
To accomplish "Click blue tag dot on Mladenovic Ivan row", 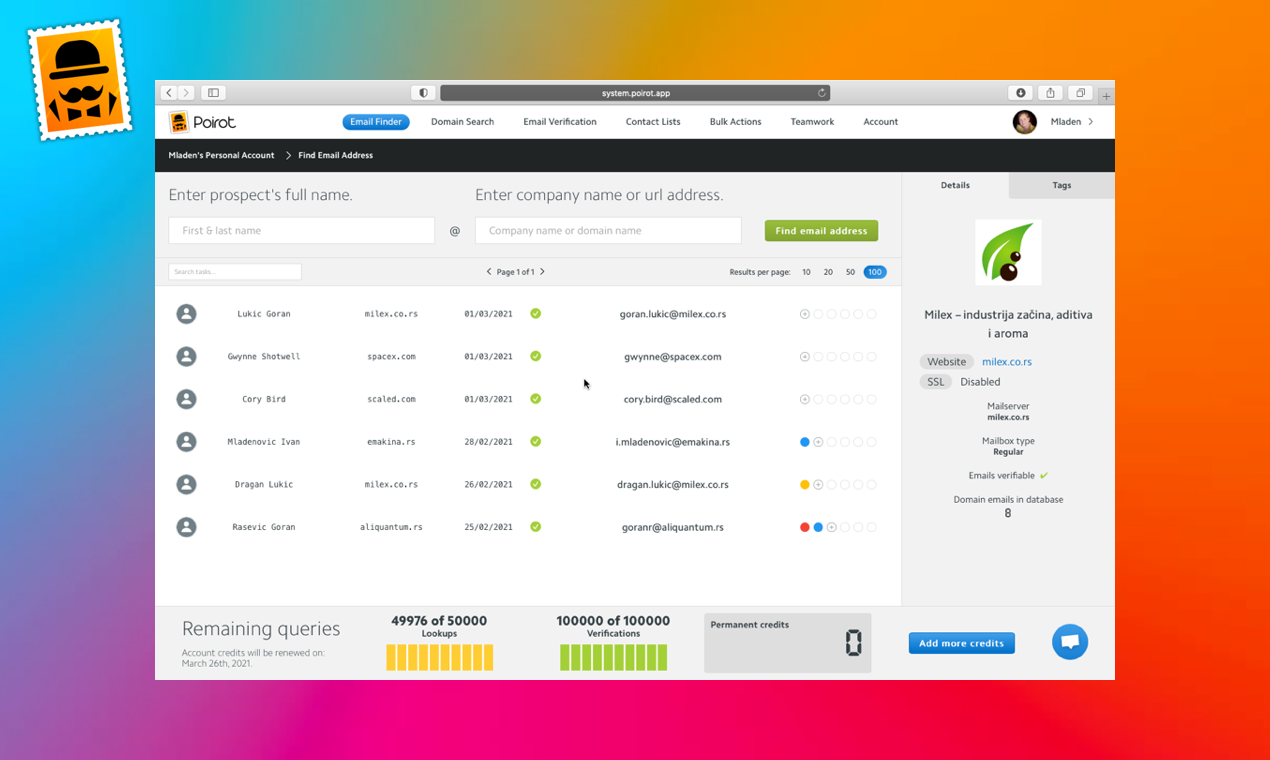I will 805,442.
